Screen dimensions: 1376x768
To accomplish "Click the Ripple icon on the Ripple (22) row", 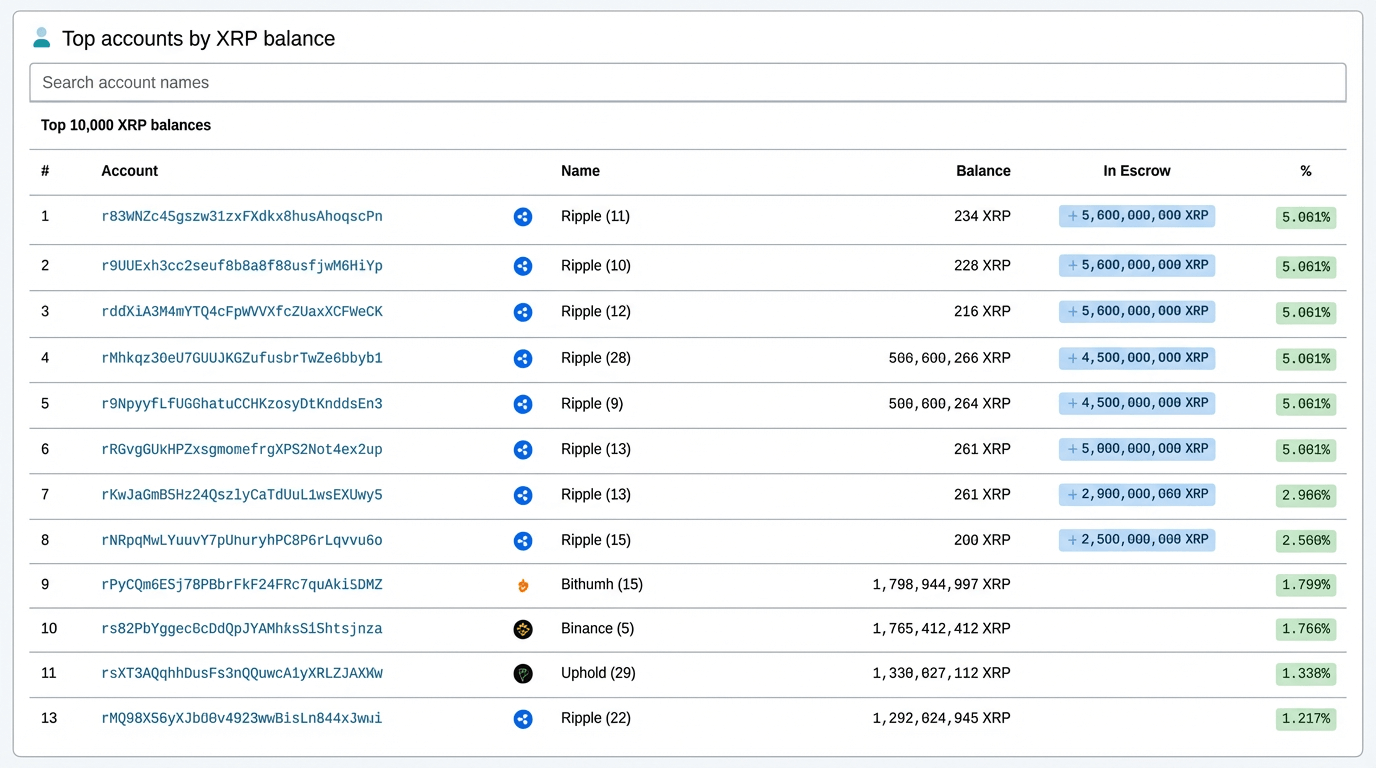I will 523,718.
